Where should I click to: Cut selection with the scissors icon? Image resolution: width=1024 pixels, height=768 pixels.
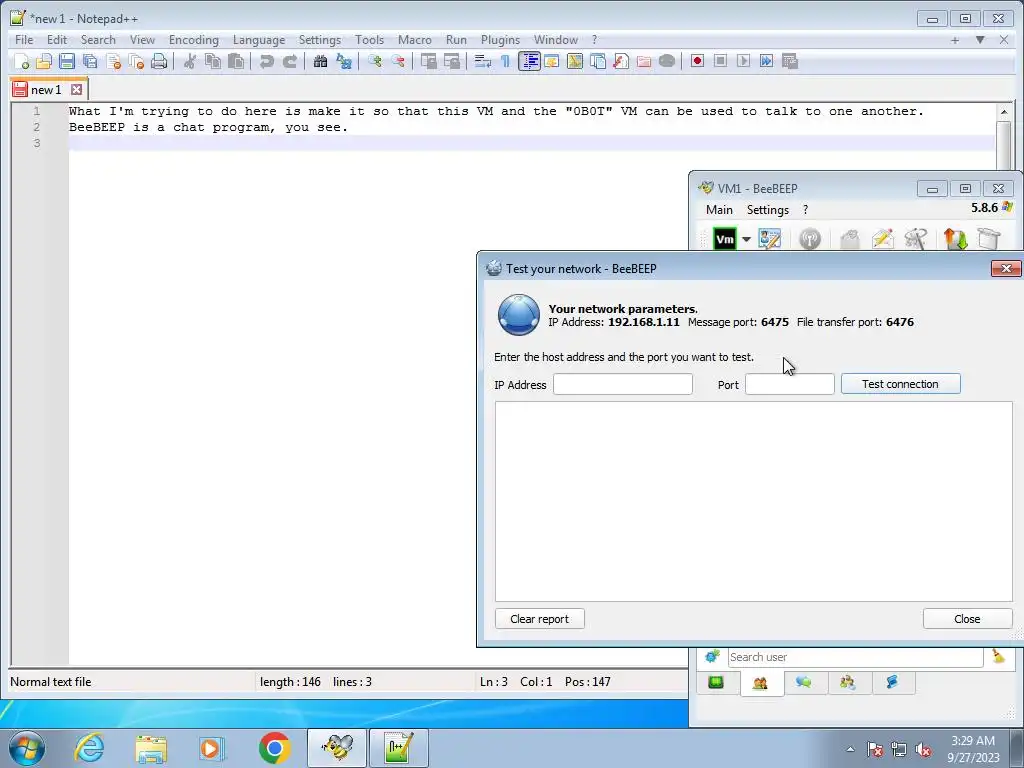(189, 61)
